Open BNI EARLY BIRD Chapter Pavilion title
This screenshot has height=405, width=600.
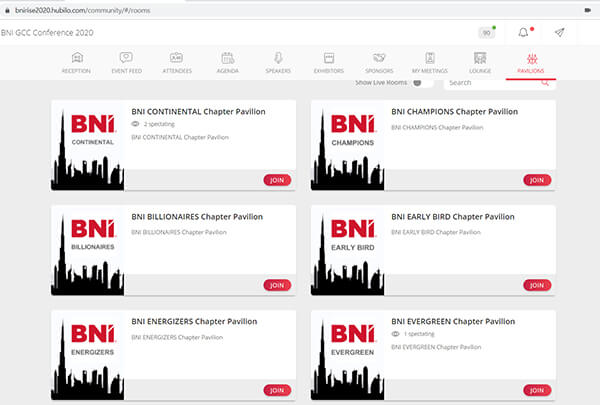click(453, 217)
